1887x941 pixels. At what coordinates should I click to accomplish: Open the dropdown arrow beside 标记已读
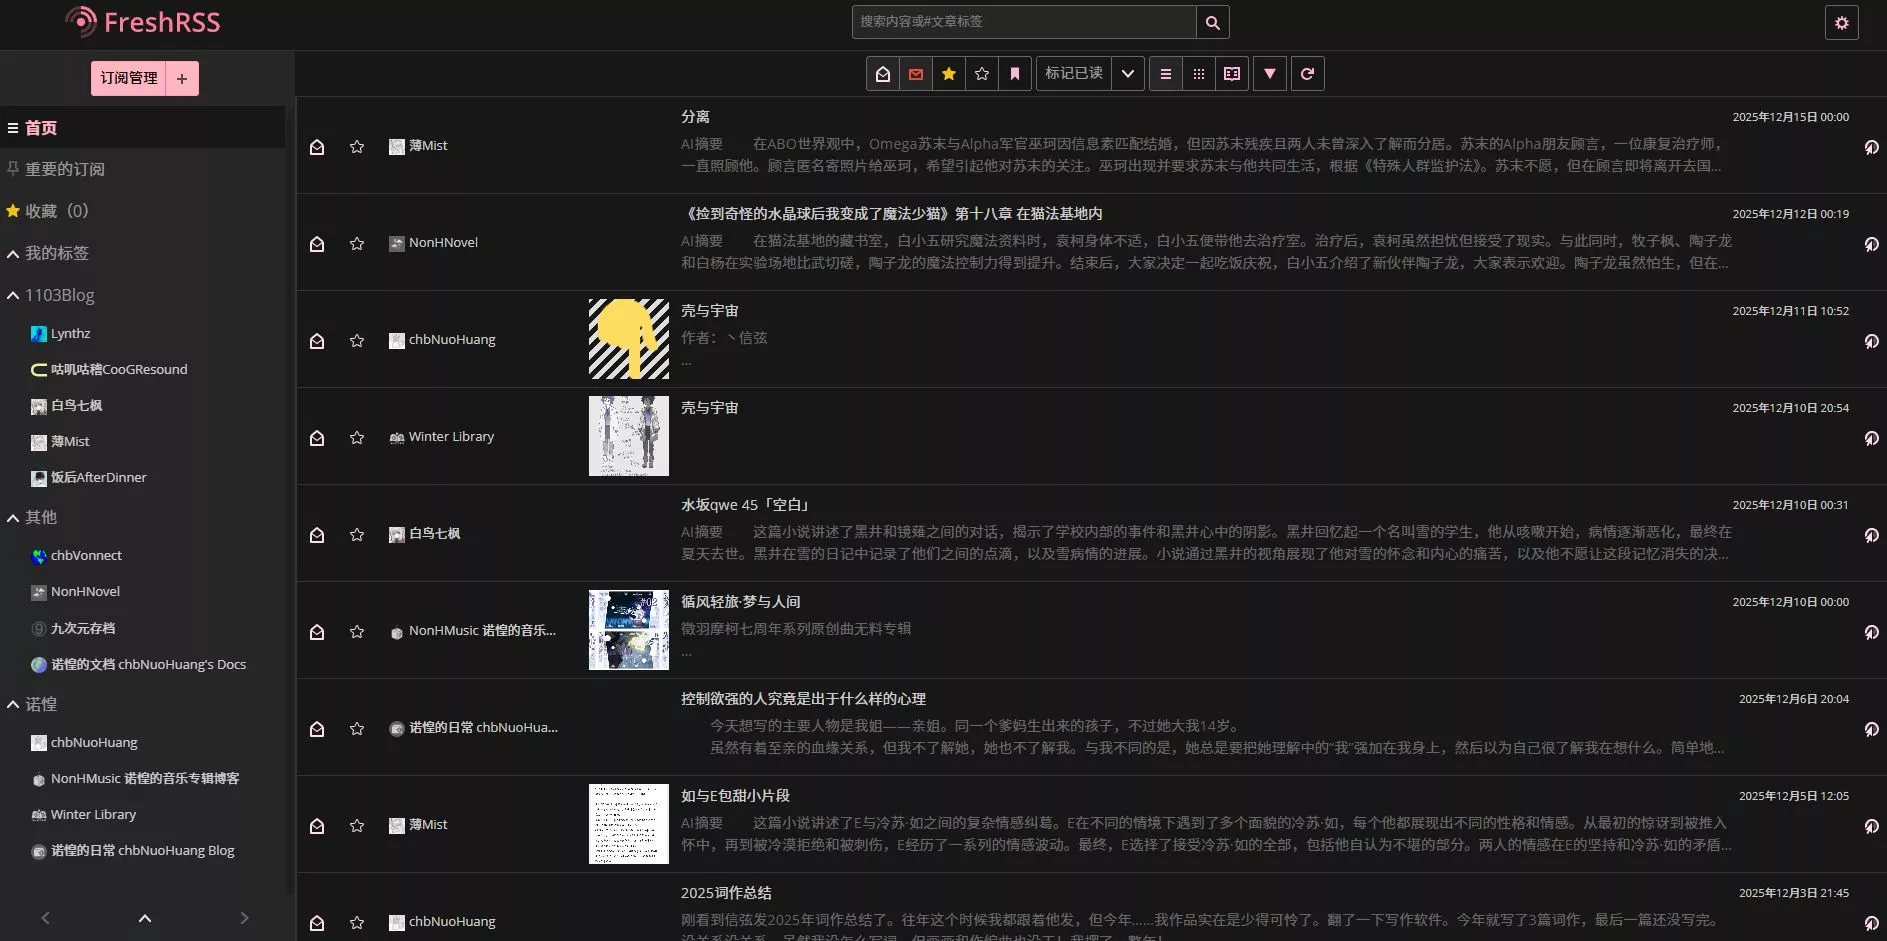pyautogui.click(x=1128, y=74)
